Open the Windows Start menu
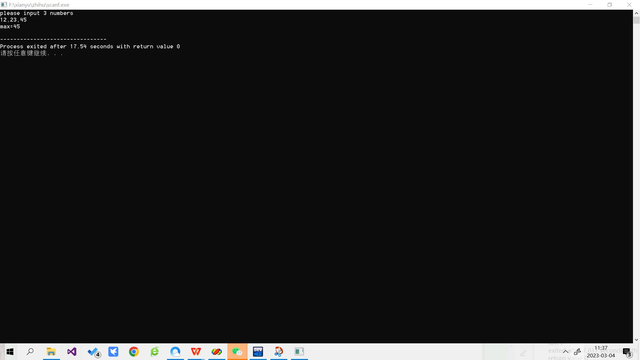Screen dimensions: 640x360 pyautogui.click(x=10, y=351)
